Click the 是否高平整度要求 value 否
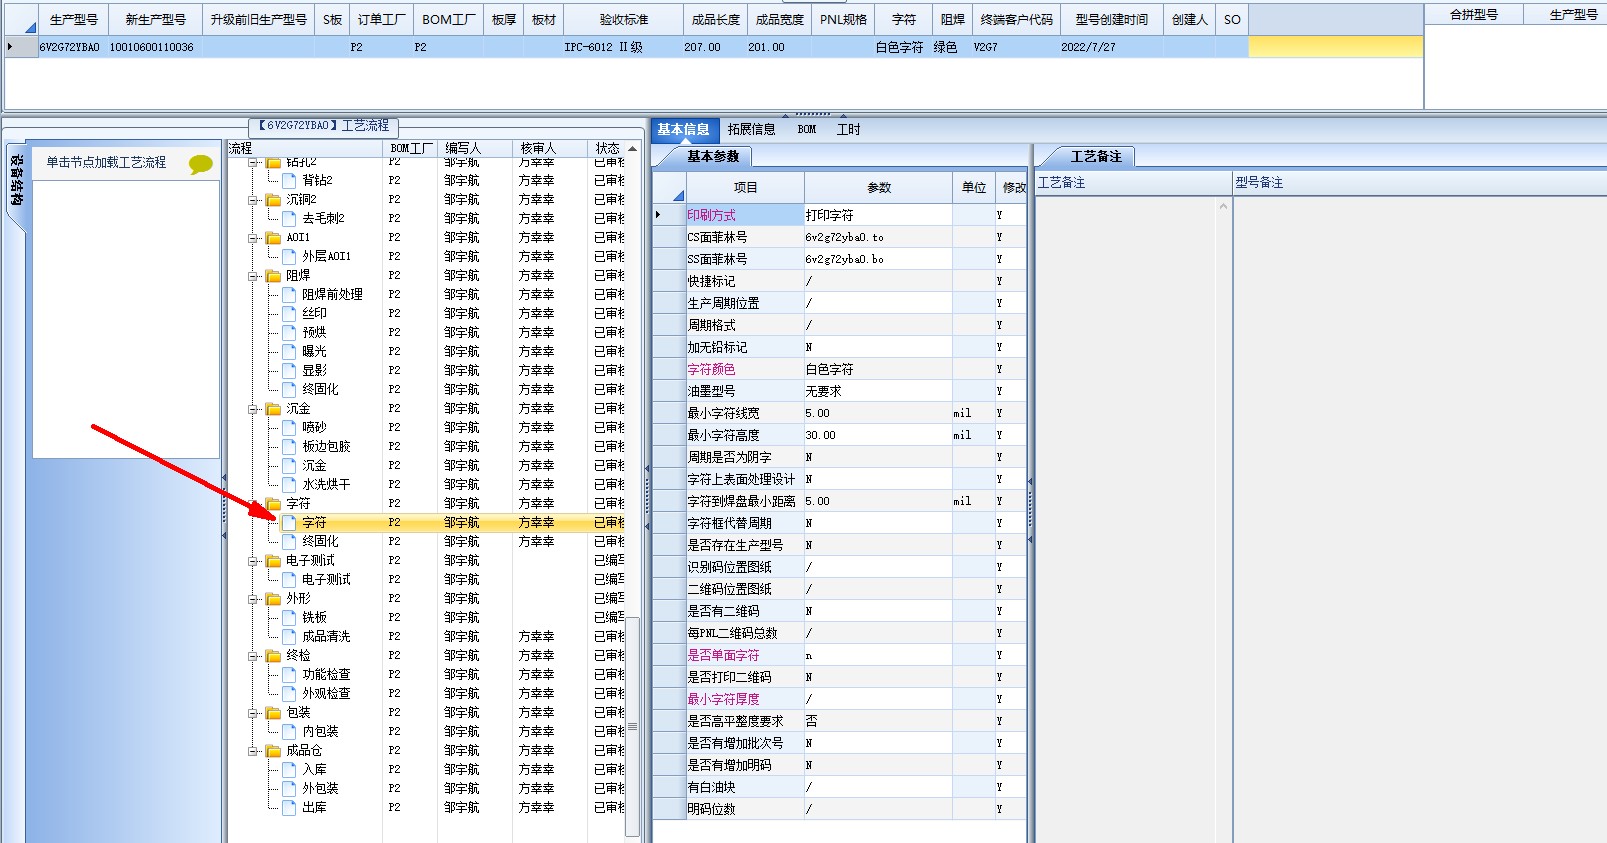 click(x=878, y=721)
